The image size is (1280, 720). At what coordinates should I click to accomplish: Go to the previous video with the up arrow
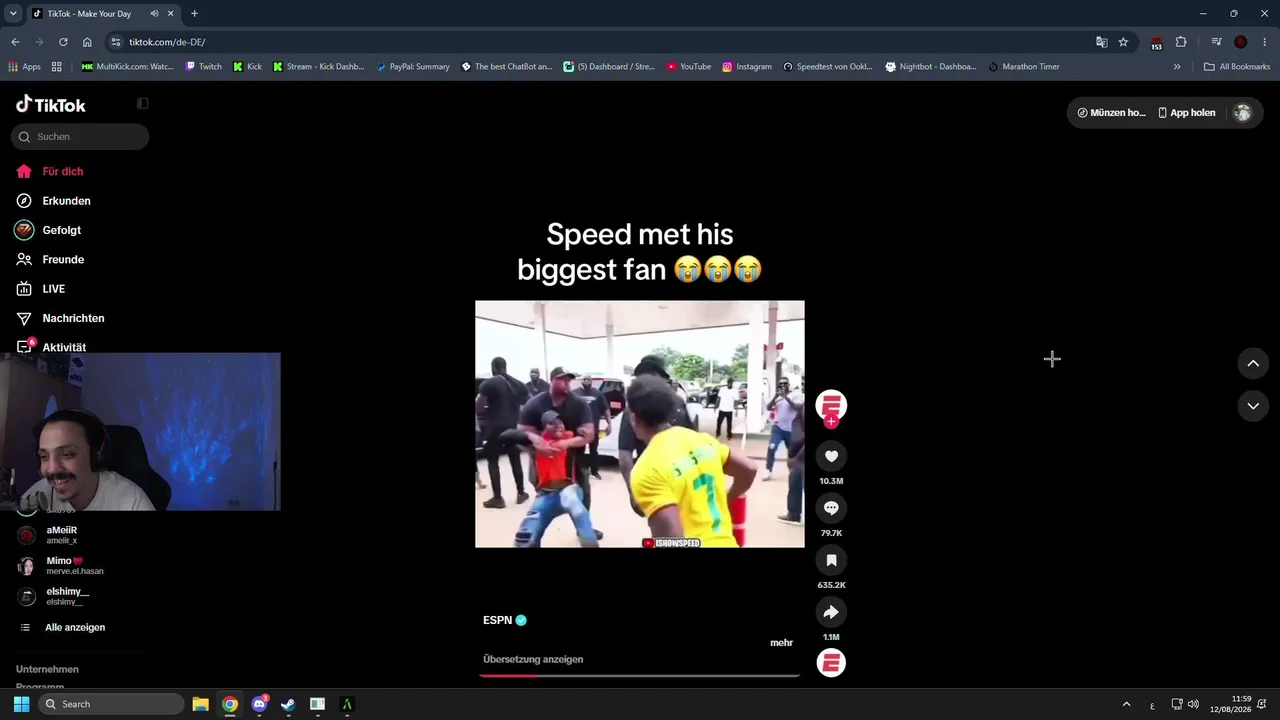pyautogui.click(x=1253, y=363)
